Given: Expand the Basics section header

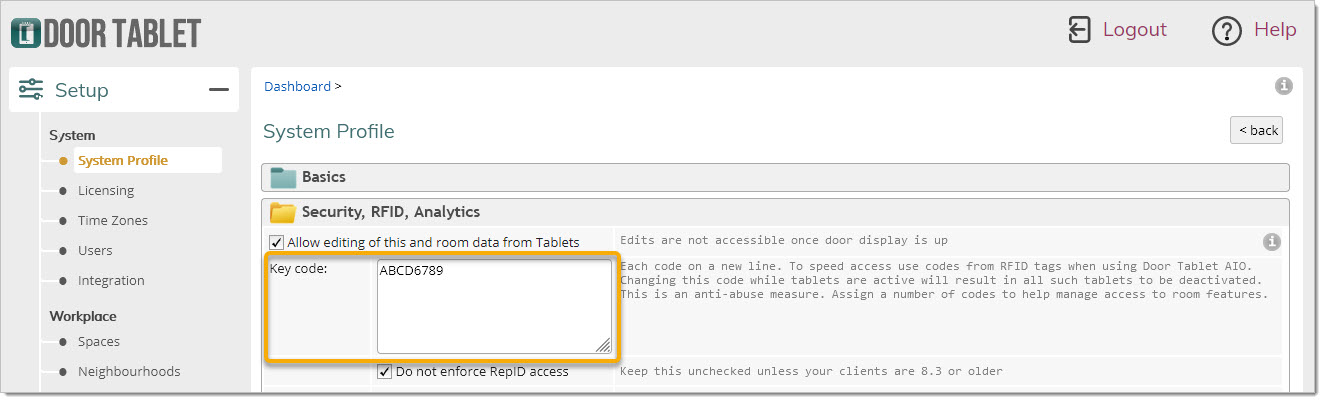Looking at the screenshot, I should tap(775, 177).
